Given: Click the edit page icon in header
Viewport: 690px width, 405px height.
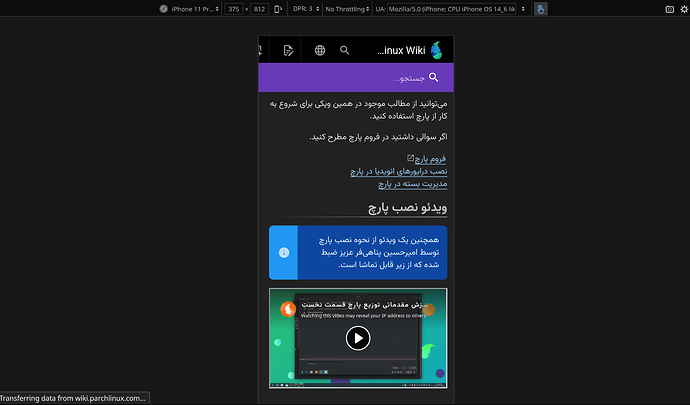Looking at the screenshot, I should [288, 50].
